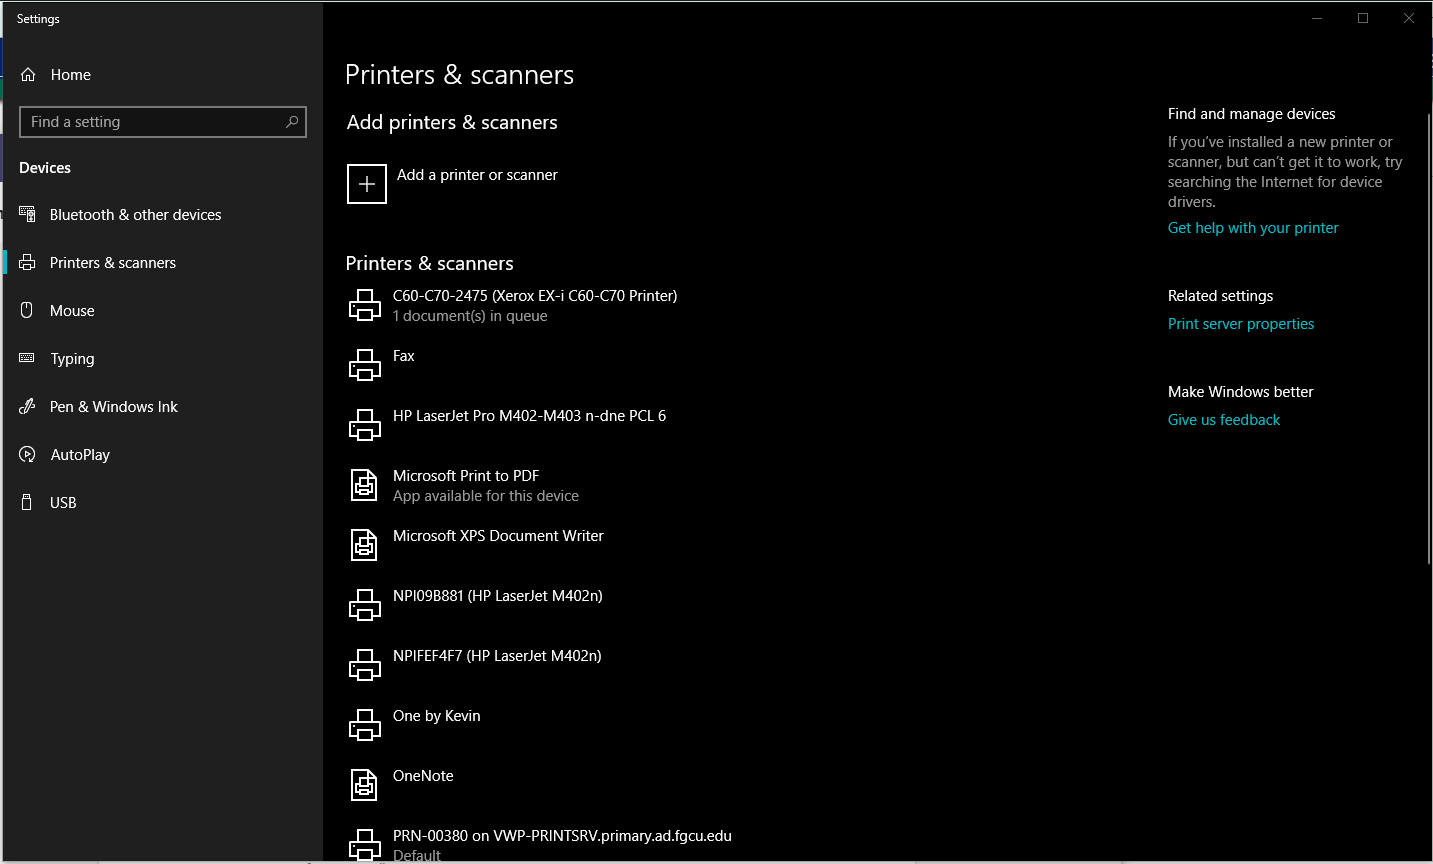The image size is (1433, 864).
Task: Open Print server properties link
Action: (1241, 324)
